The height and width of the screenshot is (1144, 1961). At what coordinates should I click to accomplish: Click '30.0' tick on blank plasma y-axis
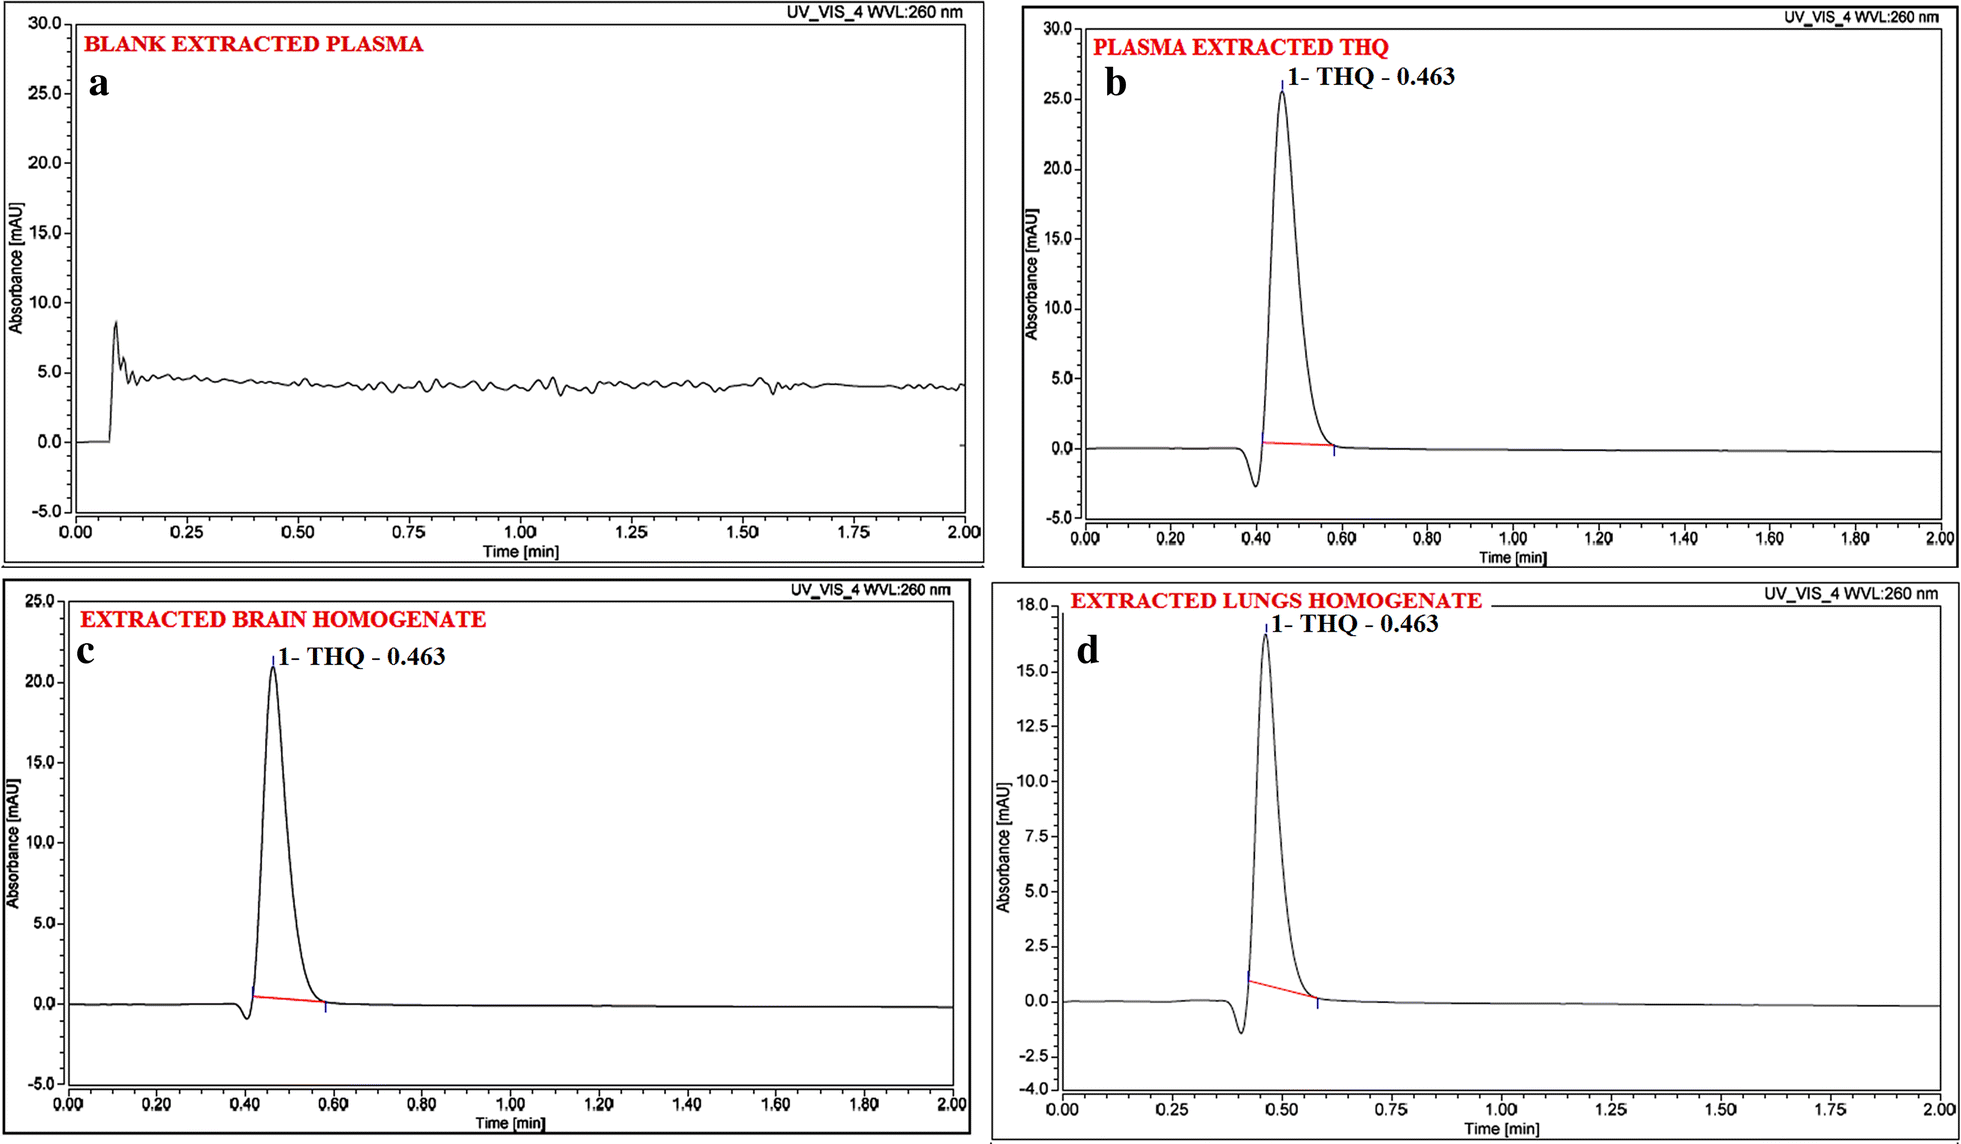pyautogui.click(x=44, y=23)
